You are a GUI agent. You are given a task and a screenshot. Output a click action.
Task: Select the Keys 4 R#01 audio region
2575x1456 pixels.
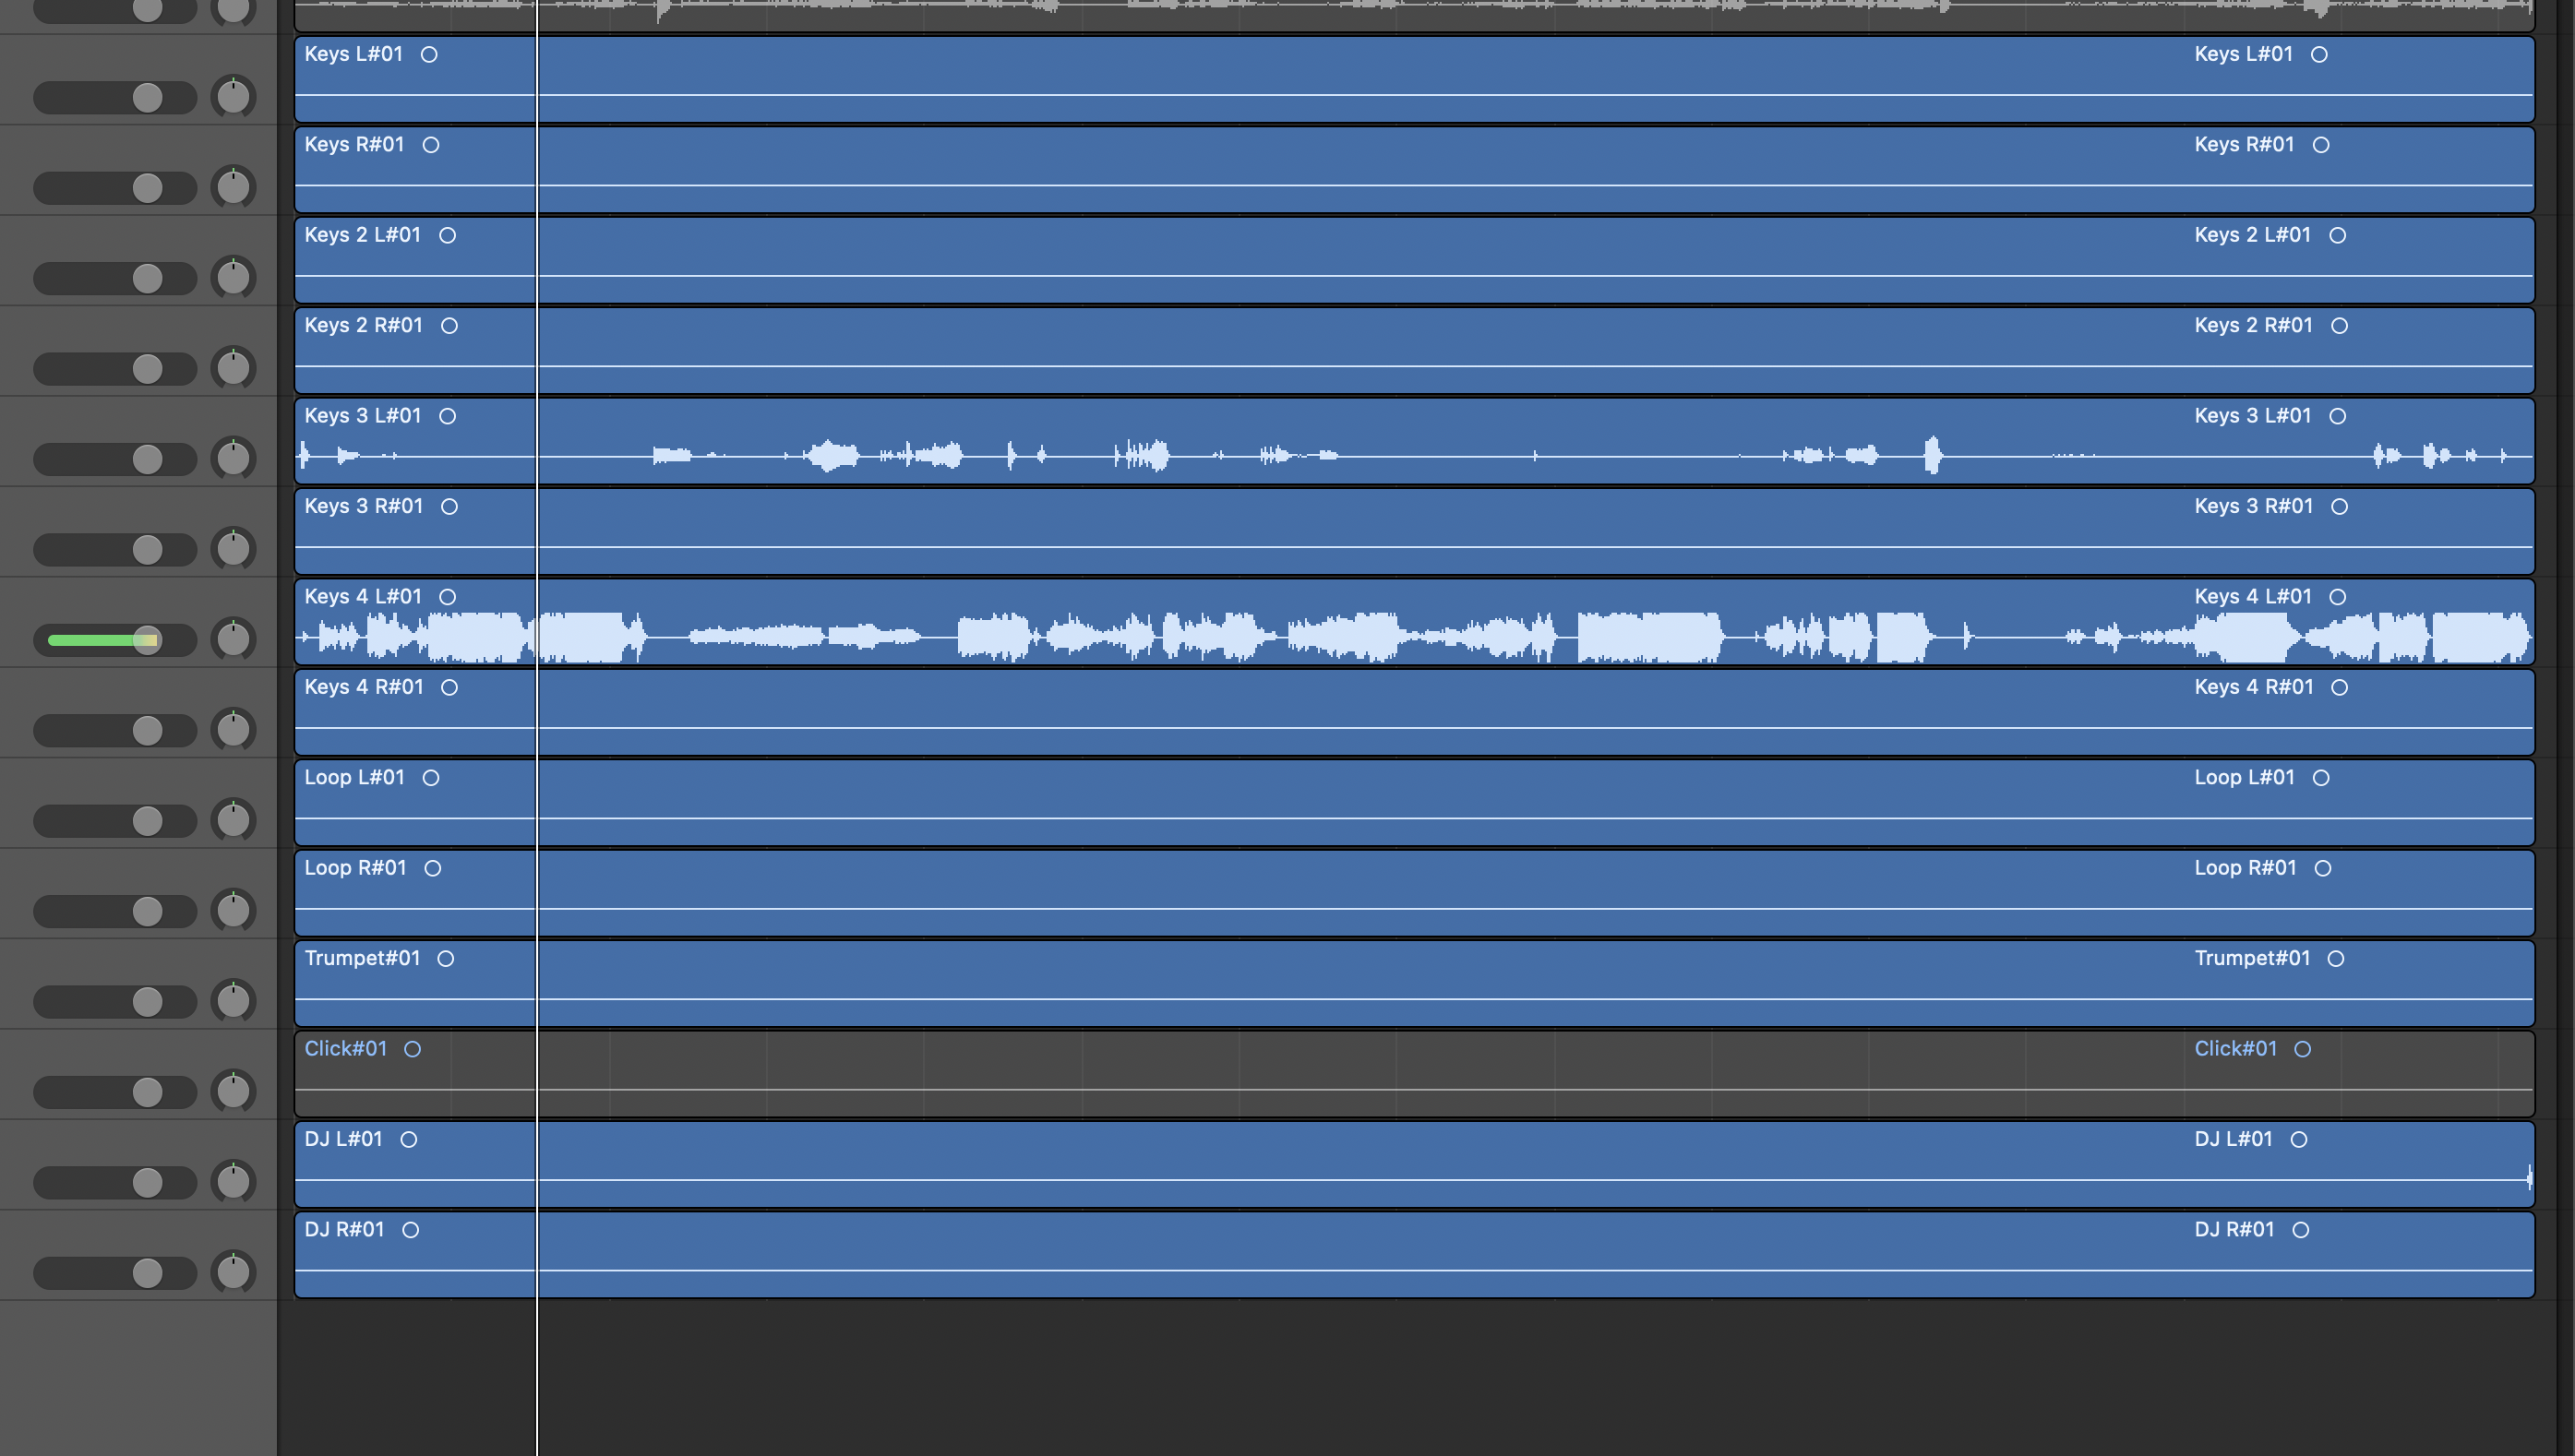click(x=1414, y=713)
